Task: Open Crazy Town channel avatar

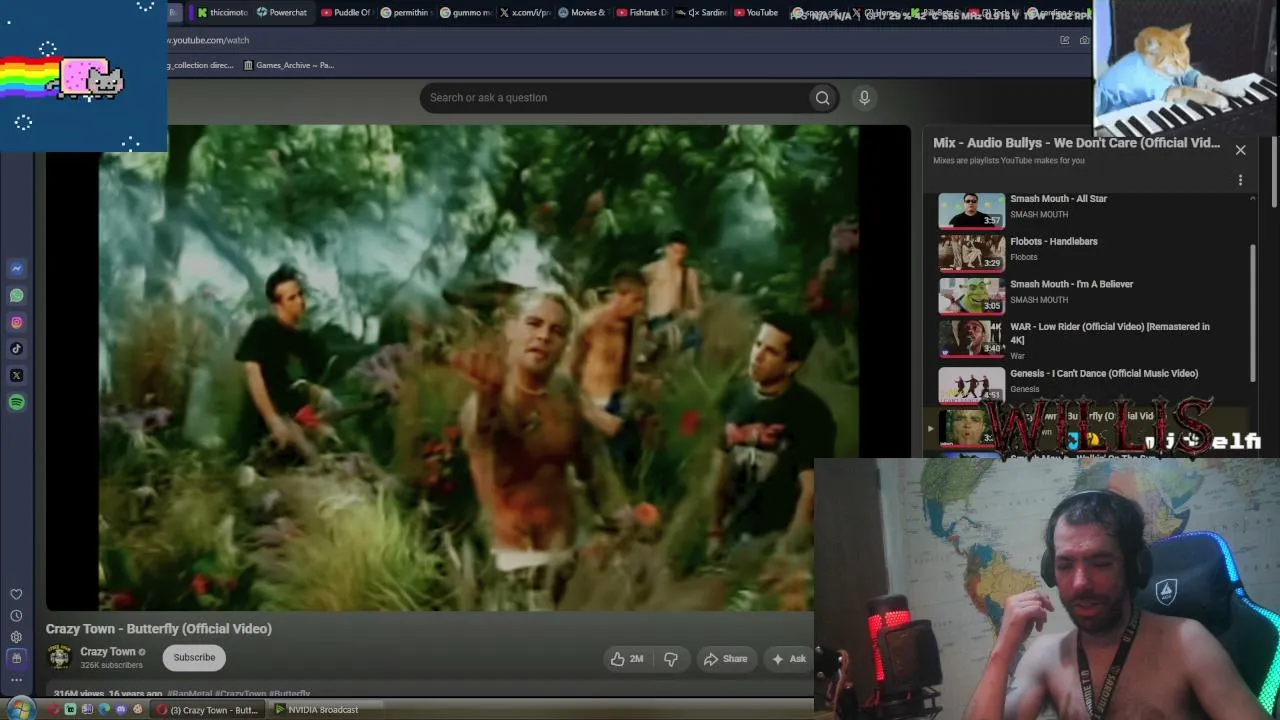Action: (x=60, y=657)
